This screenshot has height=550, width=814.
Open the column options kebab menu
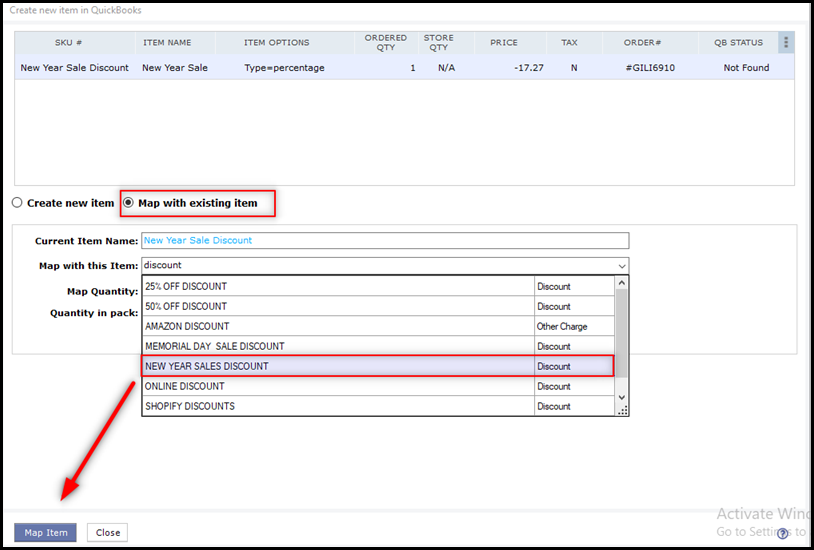tap(786, 43)
